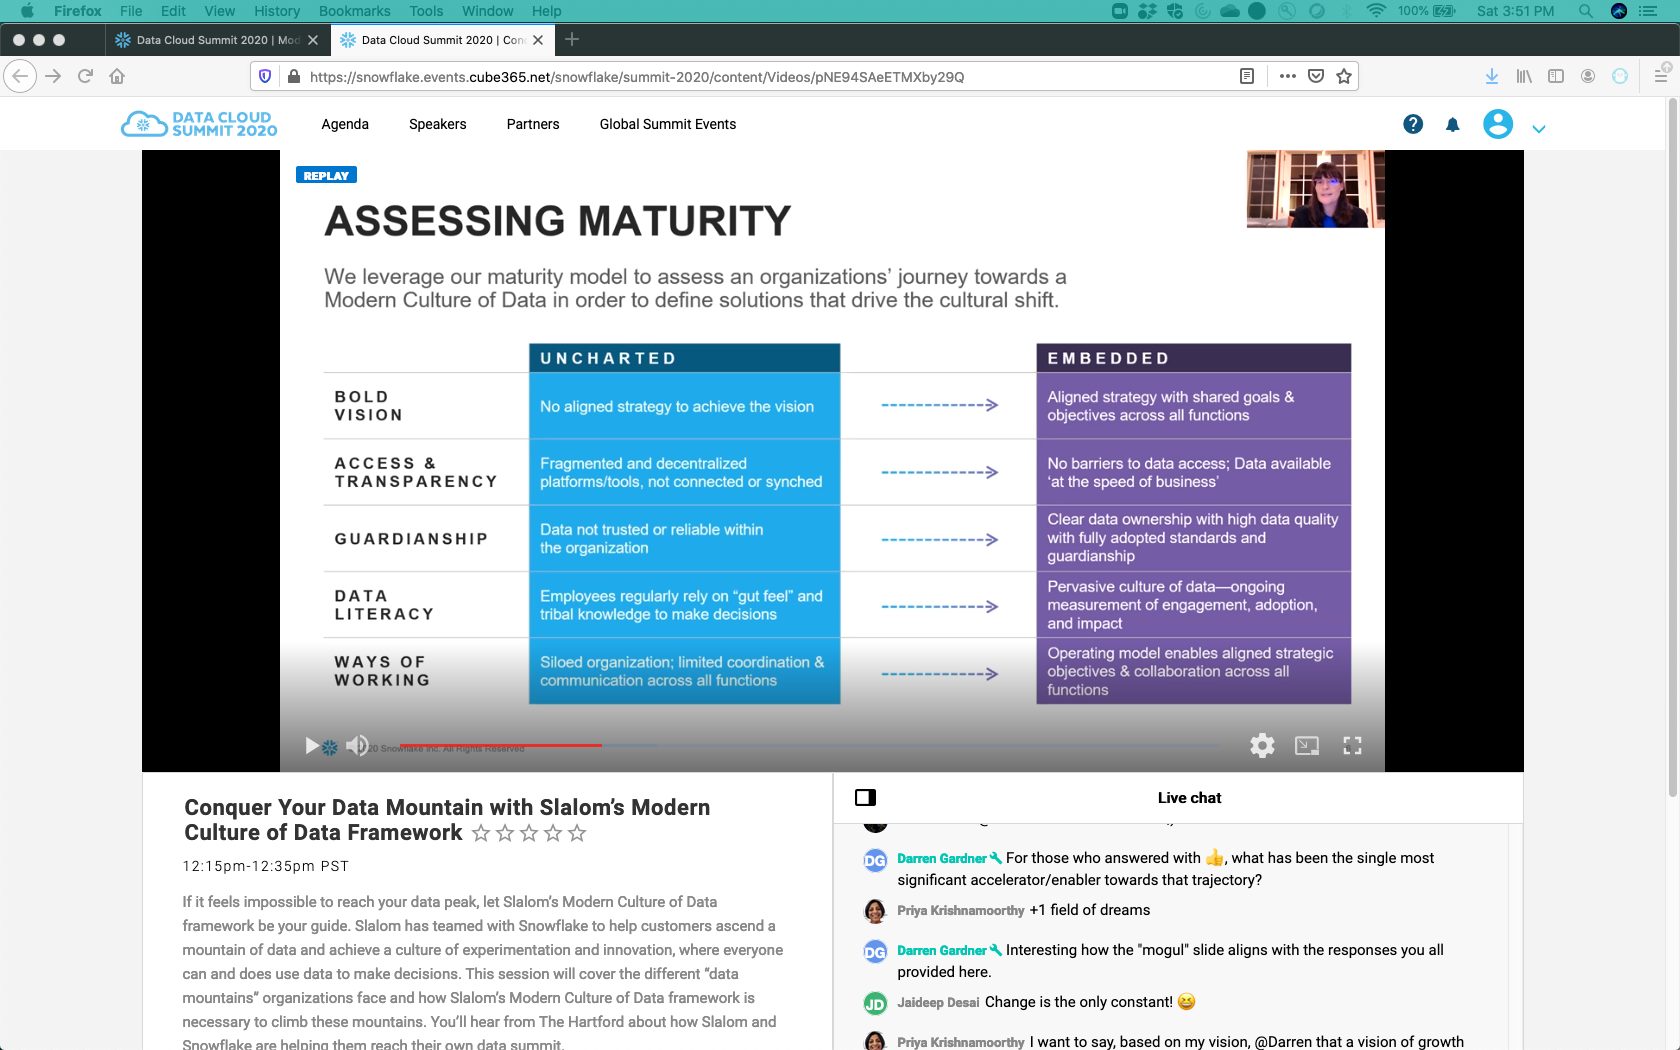
Task: Go back in browser history
Action: coord(20,76)
